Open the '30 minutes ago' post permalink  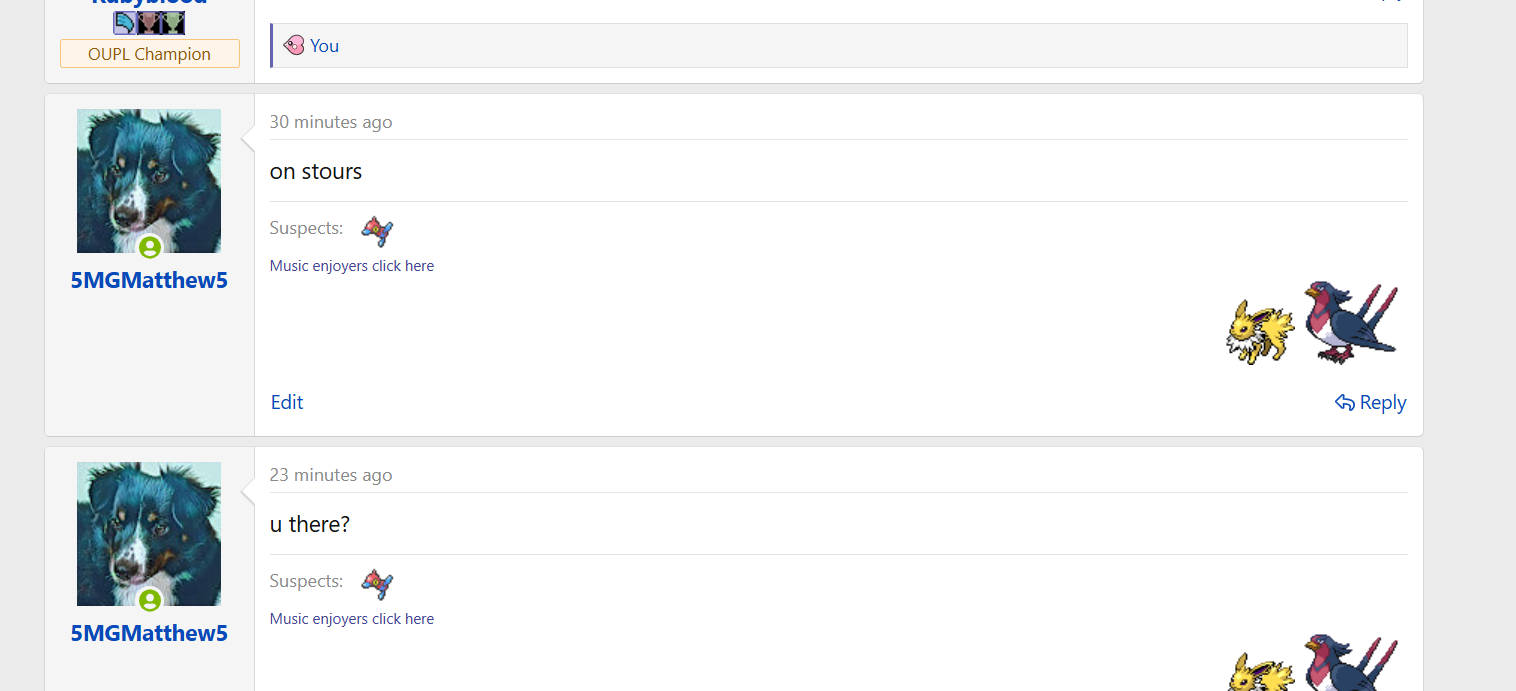(331, 122)
